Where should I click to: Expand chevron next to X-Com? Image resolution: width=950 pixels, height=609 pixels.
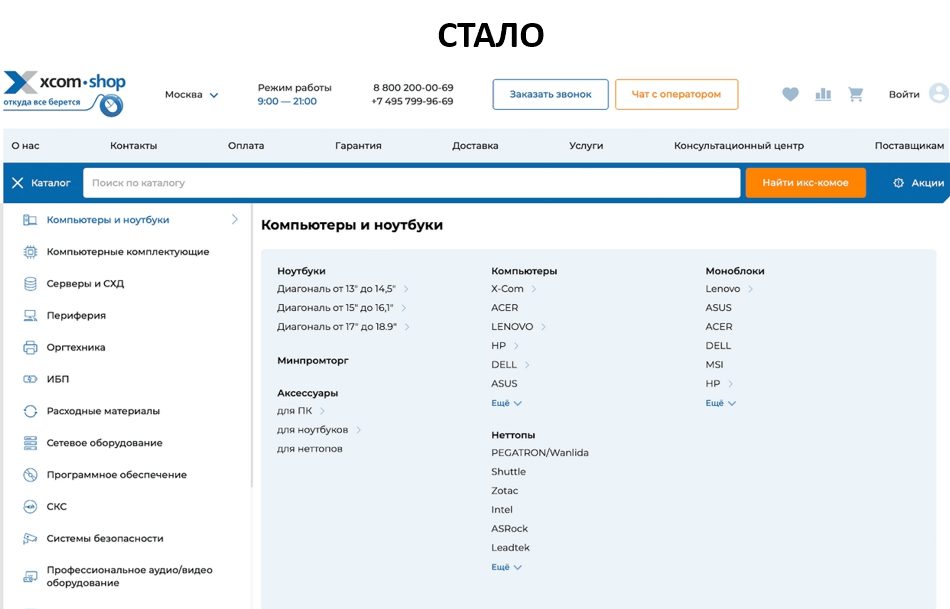(534, 289)
